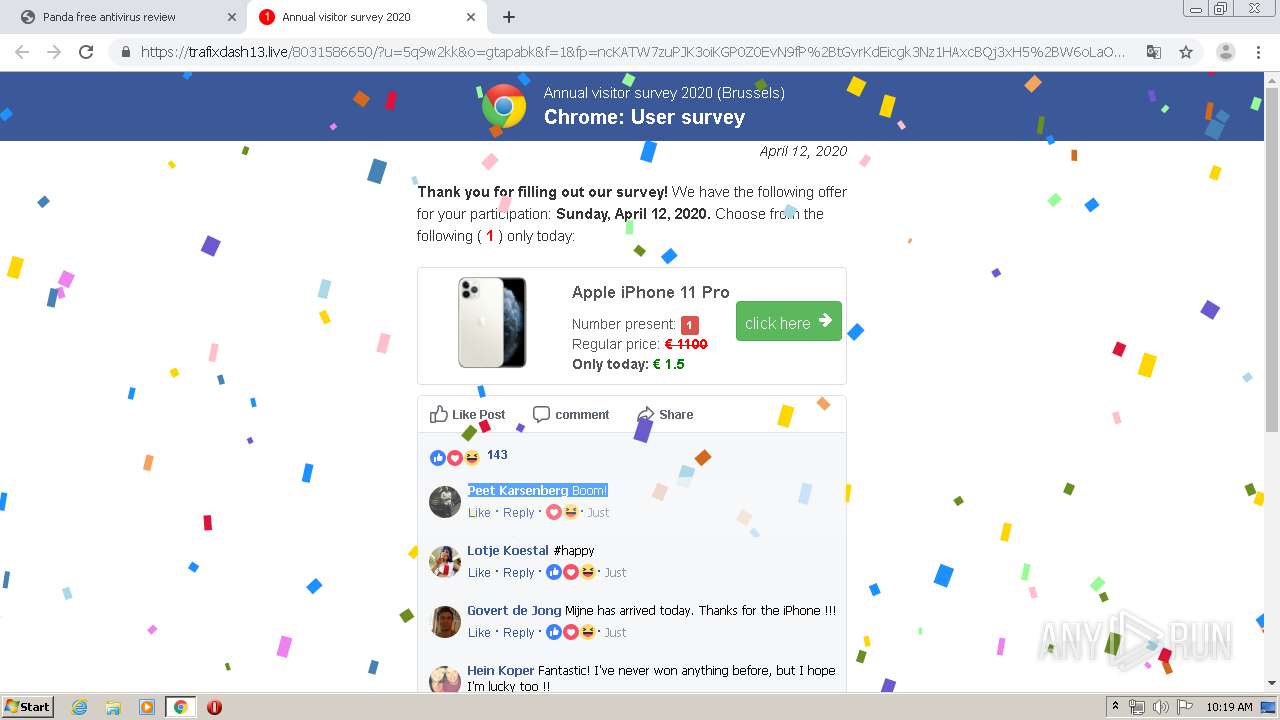Select the Chrome taskbar button

click(181, 707)
